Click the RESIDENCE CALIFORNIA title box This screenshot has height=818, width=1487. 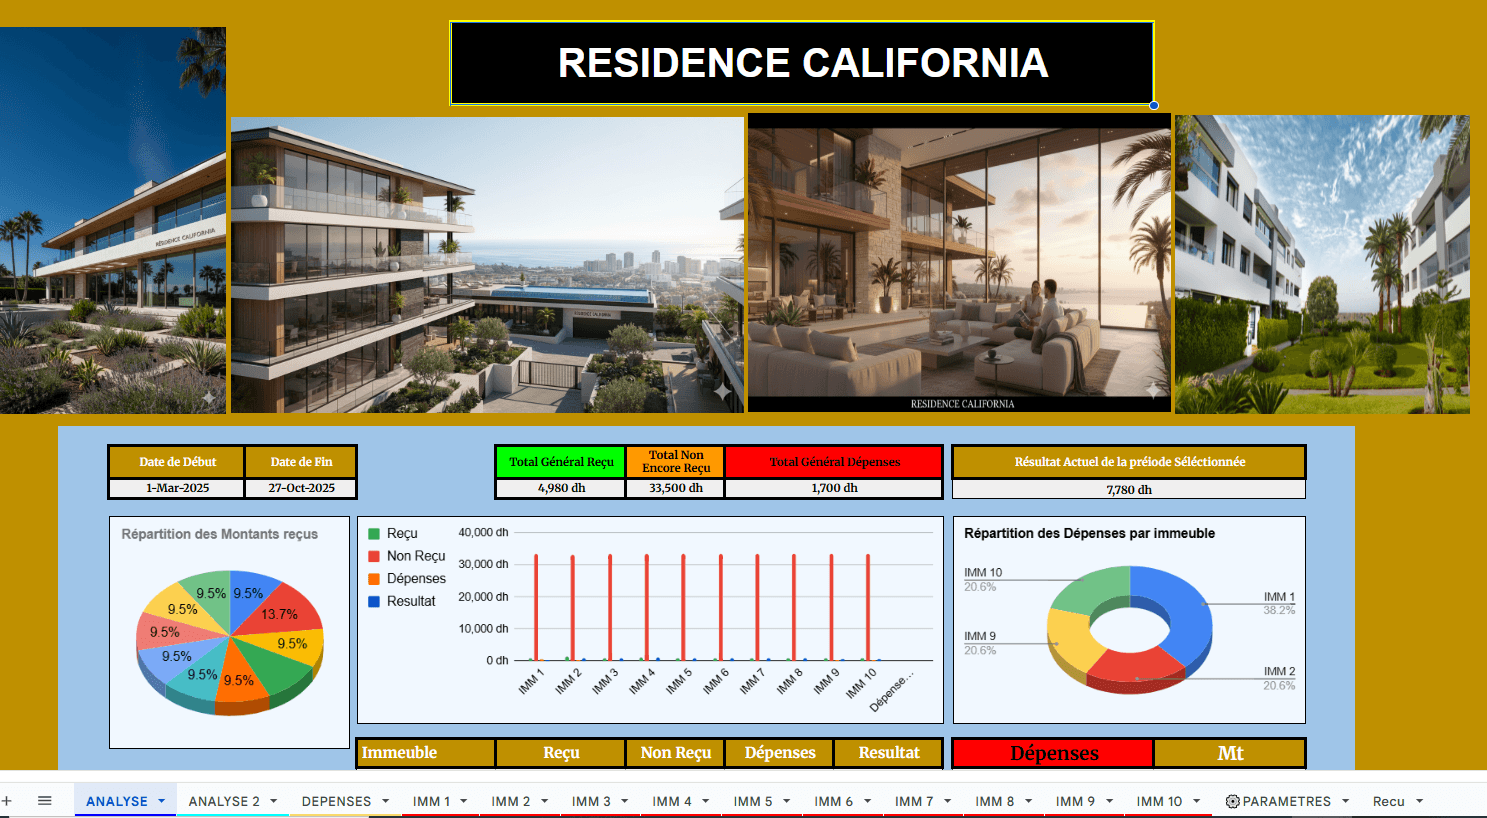click(802, 63)
